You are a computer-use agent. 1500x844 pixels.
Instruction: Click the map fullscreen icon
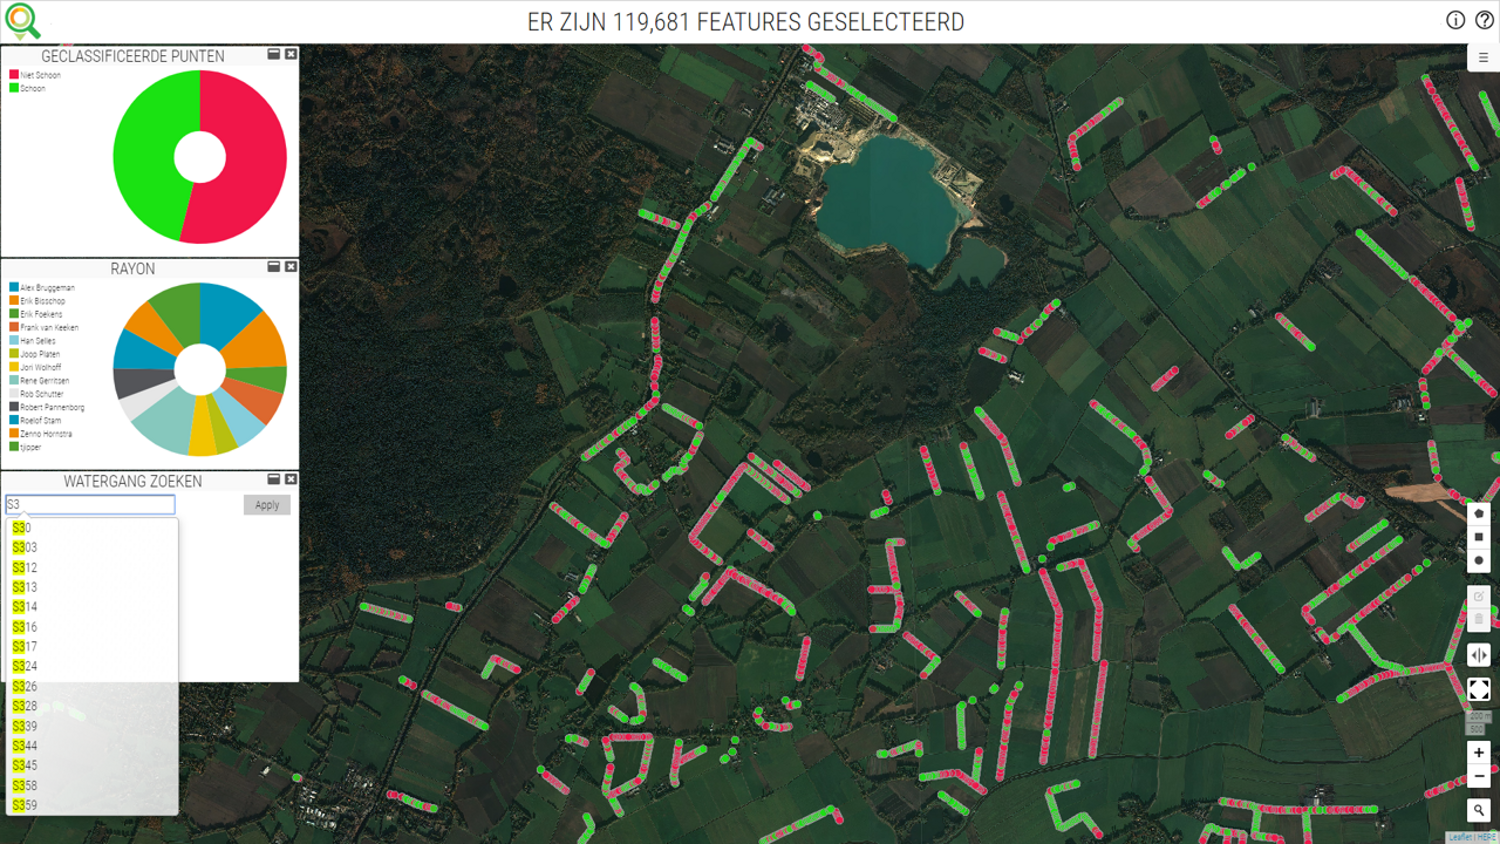[1478, 689]
